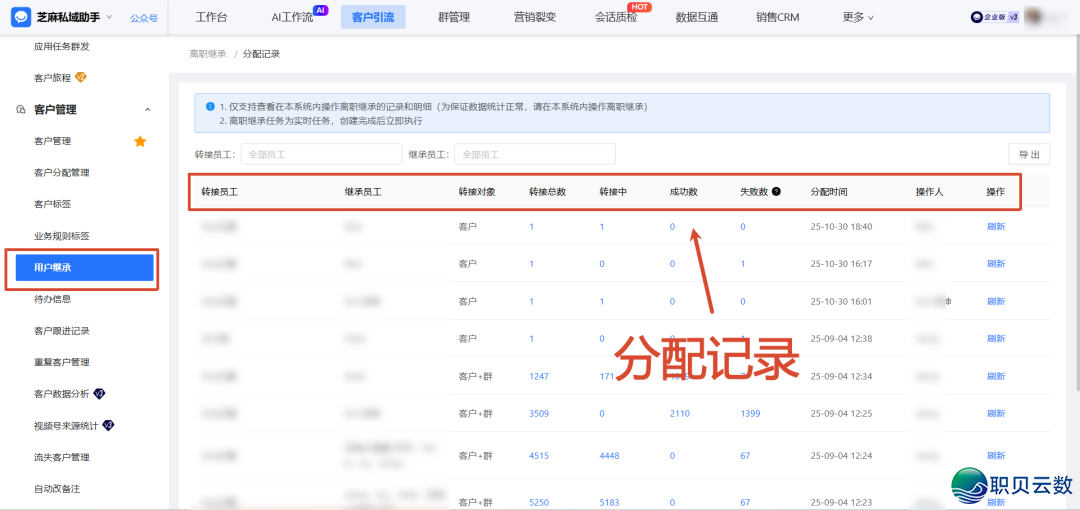Screen dimensions: 1080x510
Task: Click the badge icon beside 客户数据分析
Action: coord(99,394)
